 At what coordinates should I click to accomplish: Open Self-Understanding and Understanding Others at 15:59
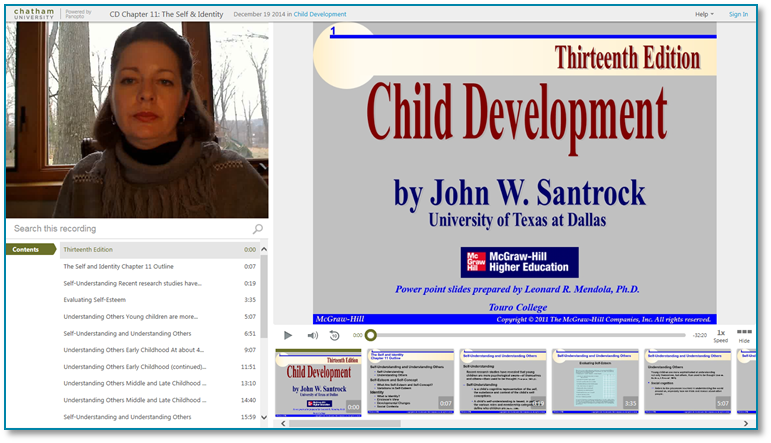[159, 417]
